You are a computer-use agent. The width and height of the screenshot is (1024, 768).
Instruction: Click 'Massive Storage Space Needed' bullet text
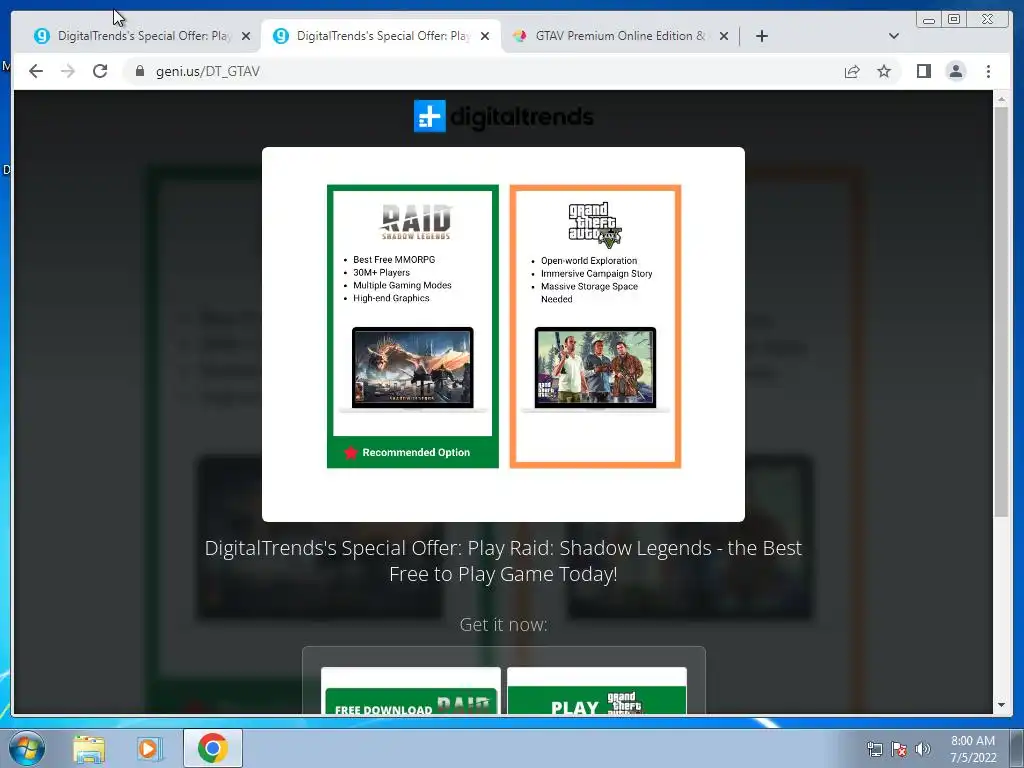[589, 293]
